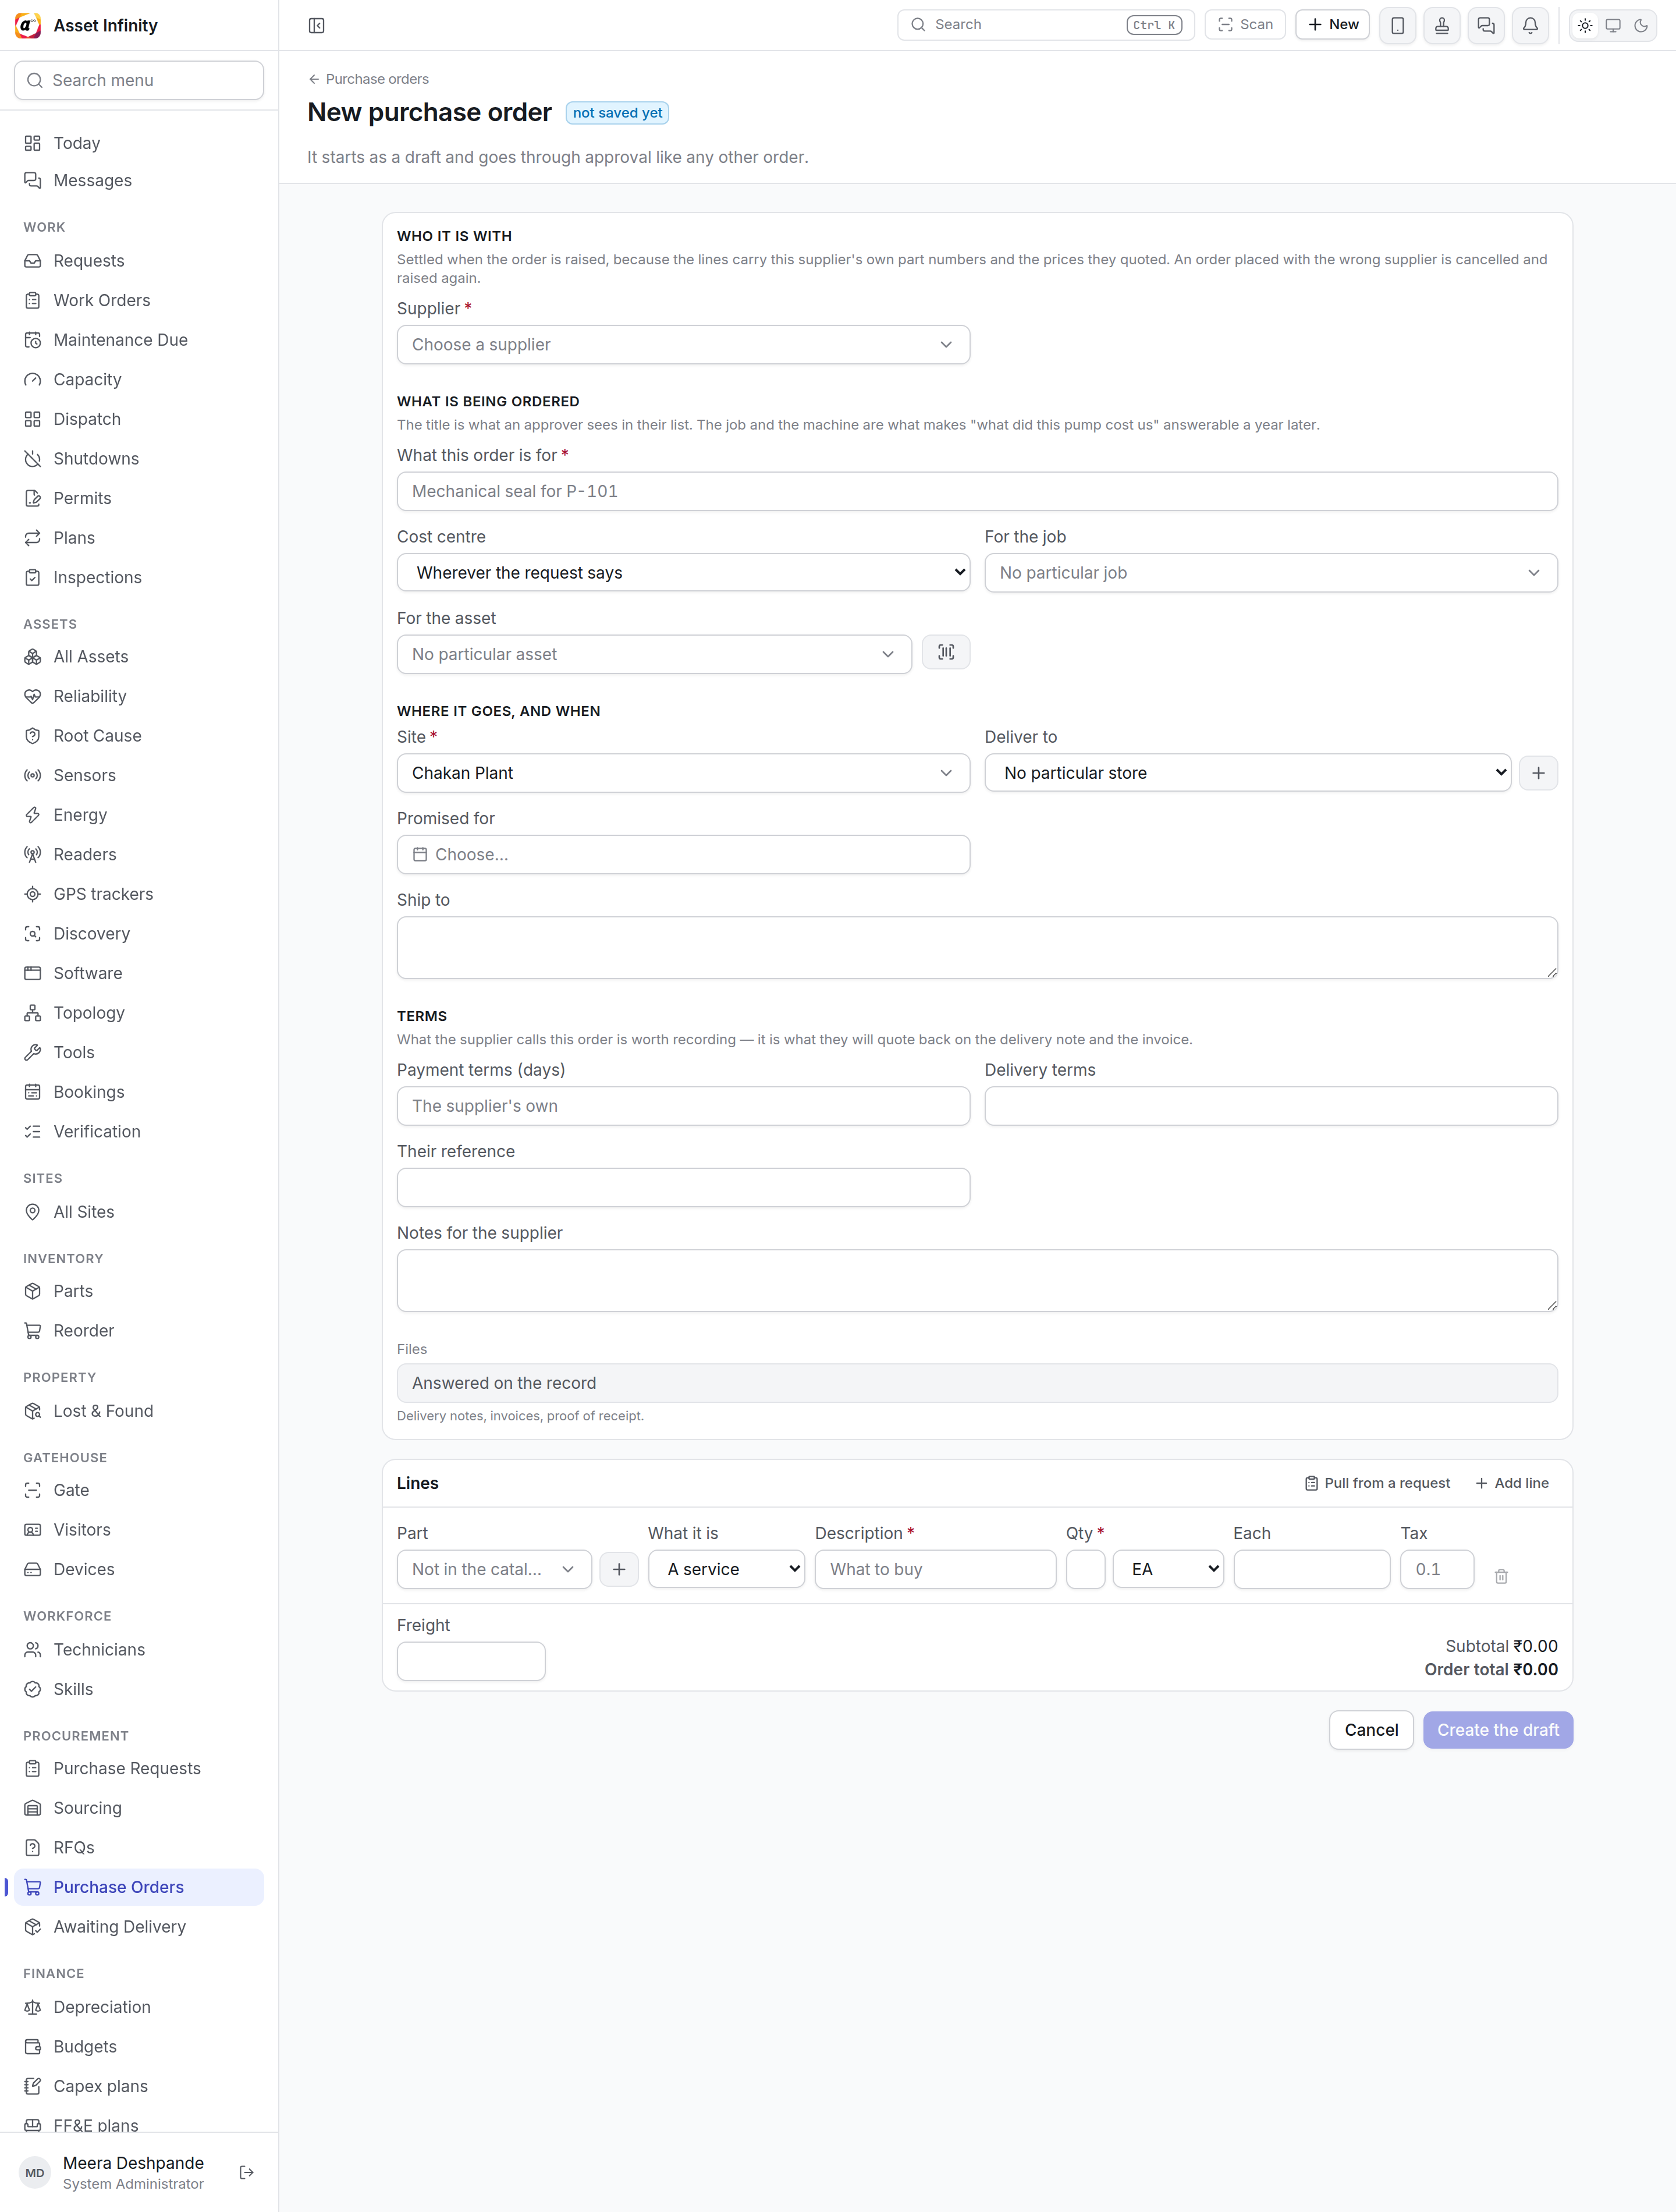
Task: Go back to Purchase orders
Action: [368, 79]
